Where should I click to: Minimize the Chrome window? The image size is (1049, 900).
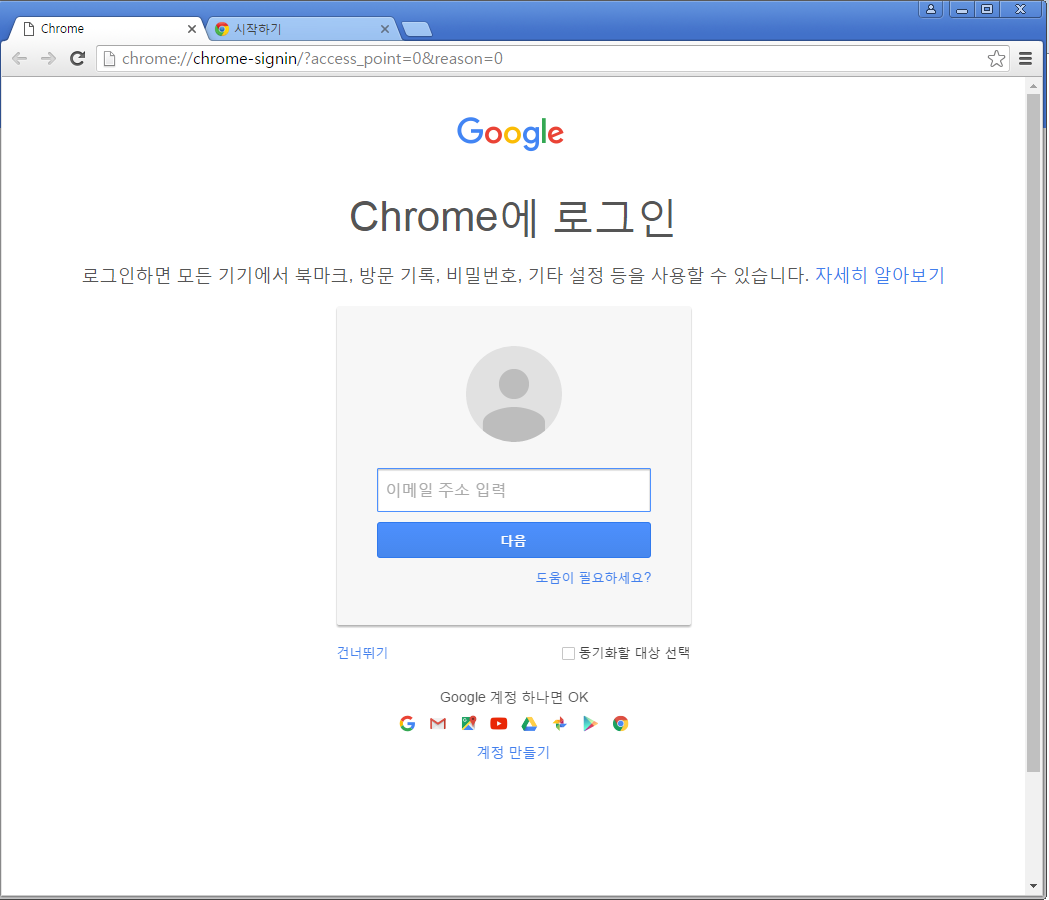click(962, 9)
